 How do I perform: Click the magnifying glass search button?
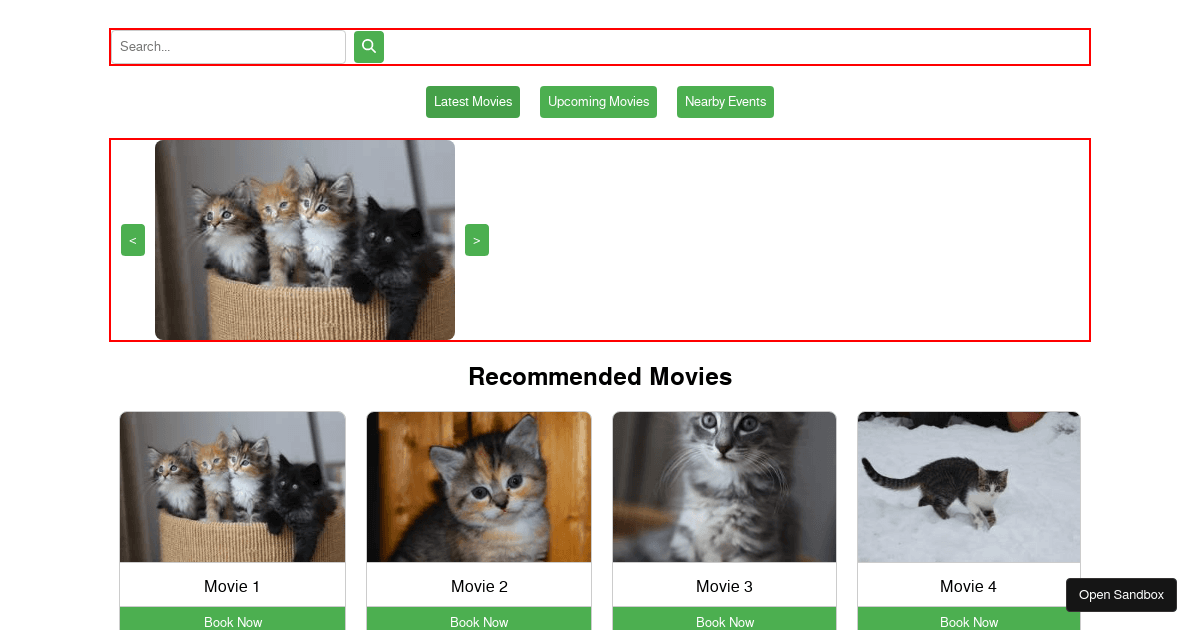point(368,47)
